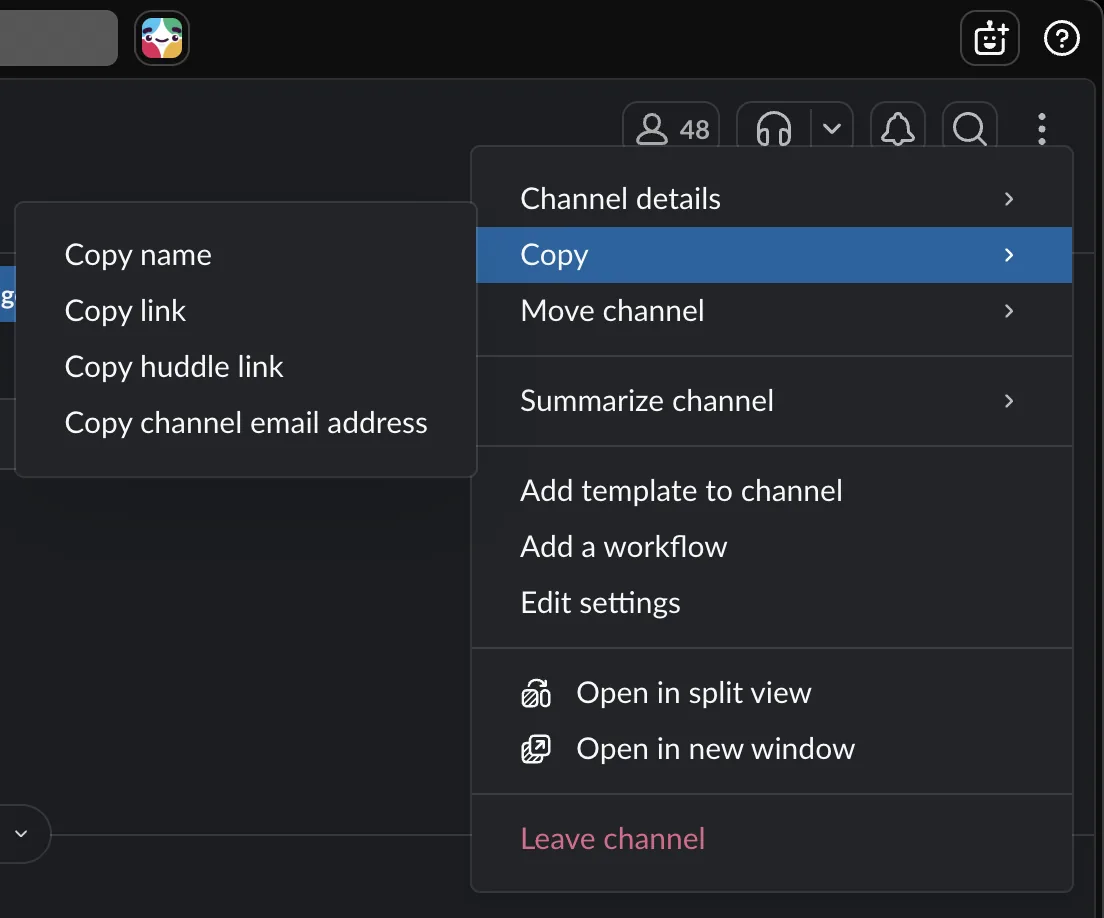Expand huddle options dropdown arrow

pos(832,129)
